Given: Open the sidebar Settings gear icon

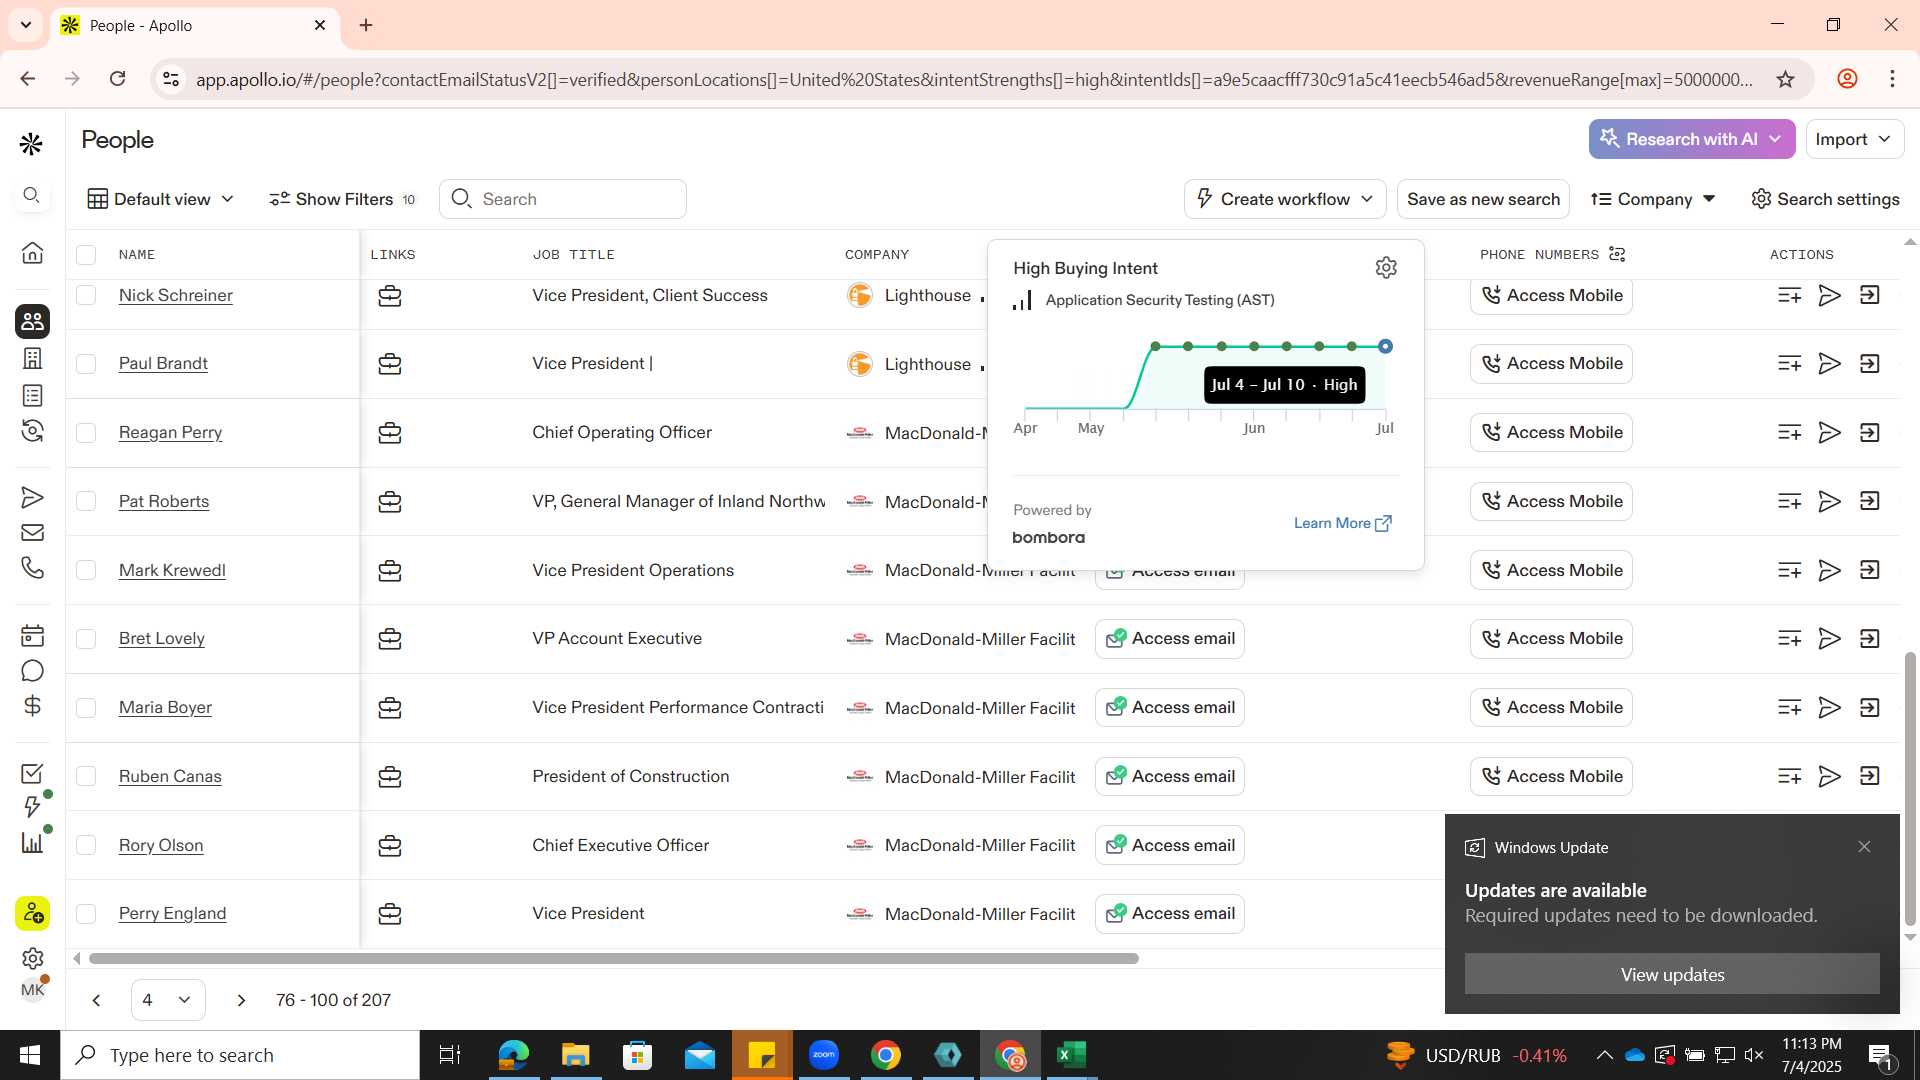Looking at the screenshot, I should point(32,958).
